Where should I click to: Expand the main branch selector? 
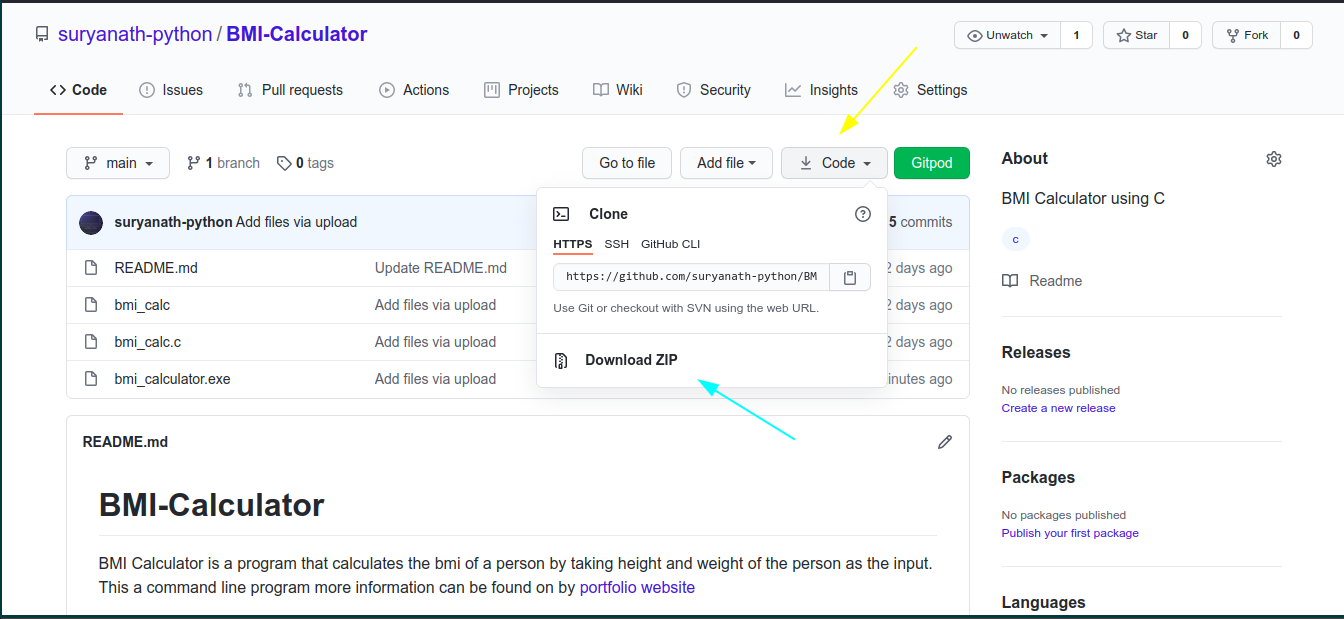[118, 163]
